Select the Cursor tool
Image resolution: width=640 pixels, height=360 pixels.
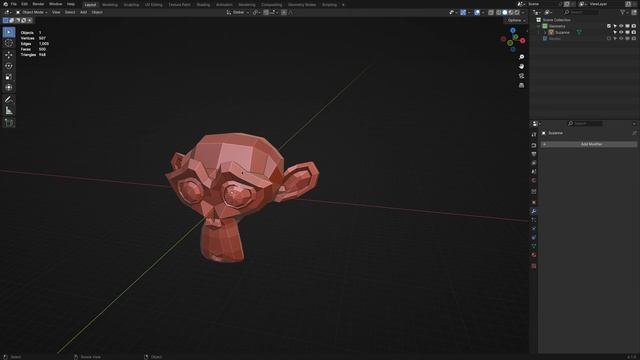pyautogui.click(x=9, y=43)
